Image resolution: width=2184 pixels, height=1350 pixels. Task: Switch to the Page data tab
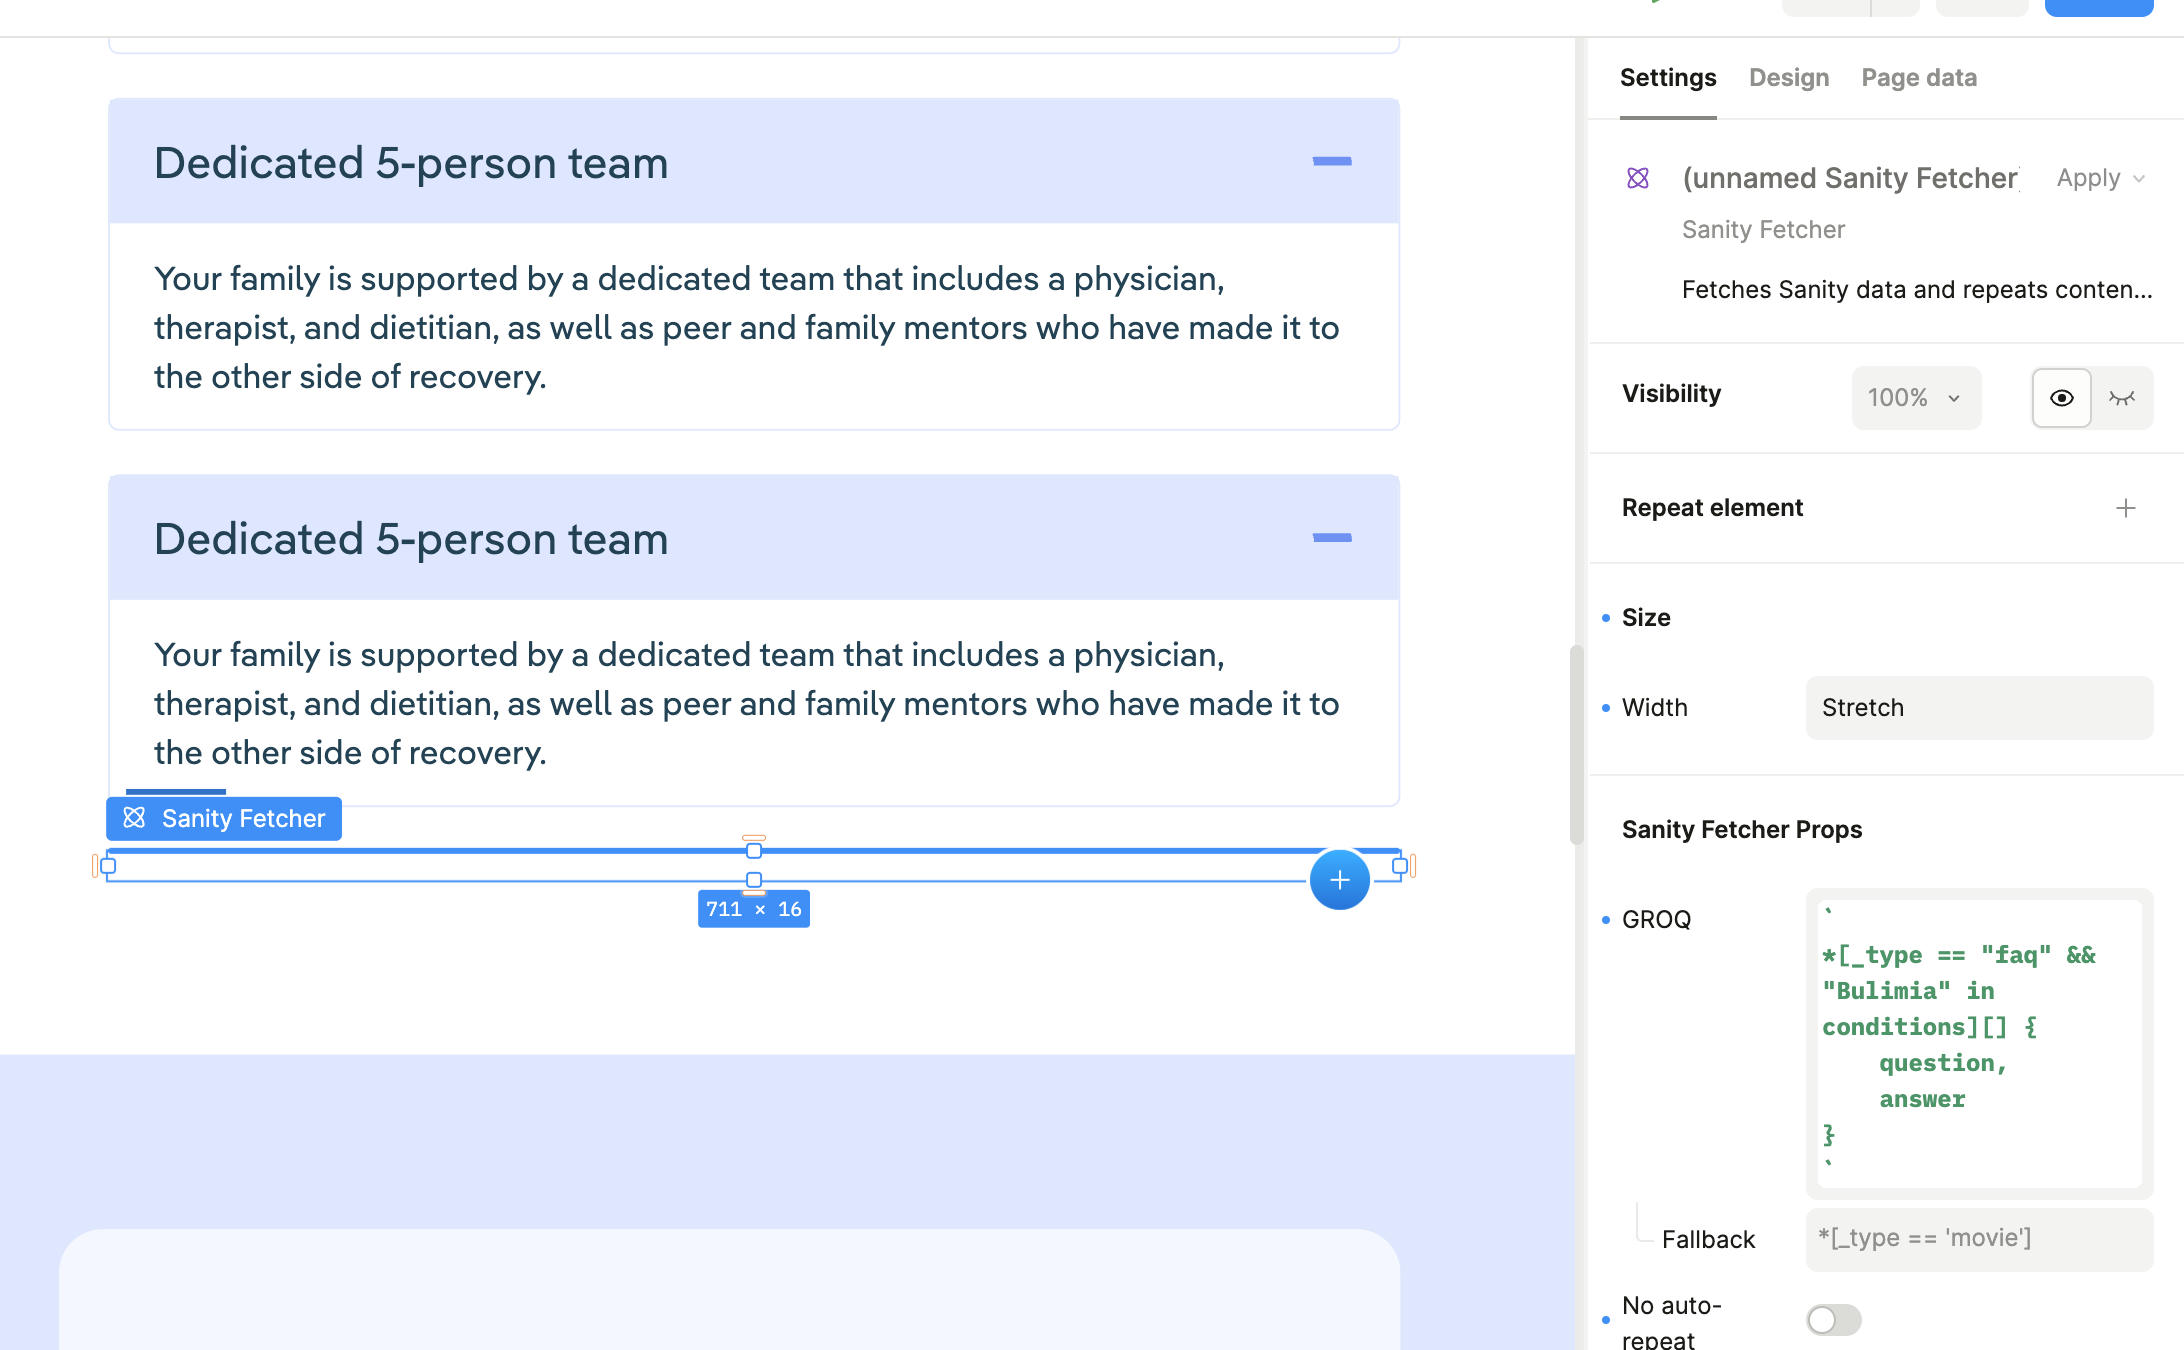coord(1918,78)
